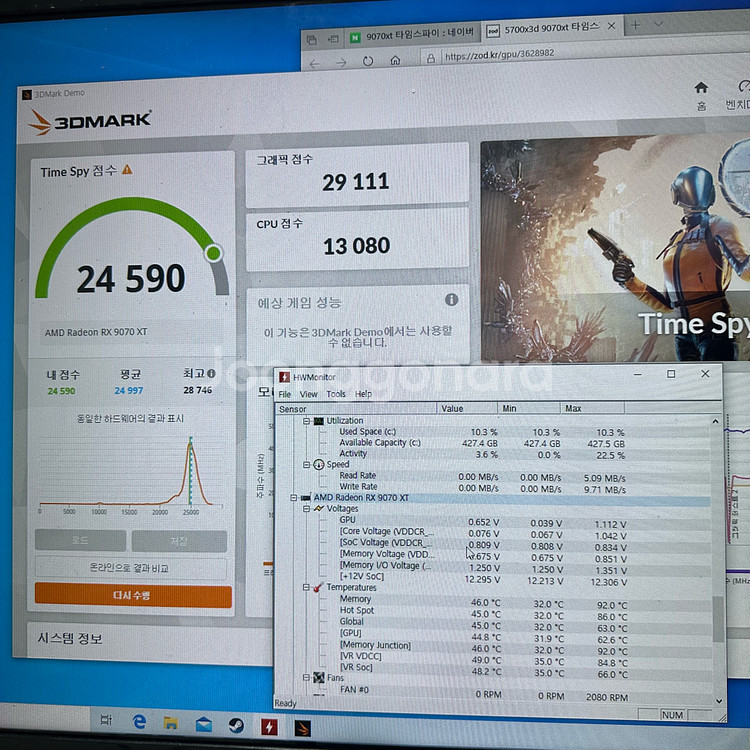Image resolution: width=750 pixels, height=750 pixels.
Task: Click the Time Spy score warning triangle icon
Action: 127,169
